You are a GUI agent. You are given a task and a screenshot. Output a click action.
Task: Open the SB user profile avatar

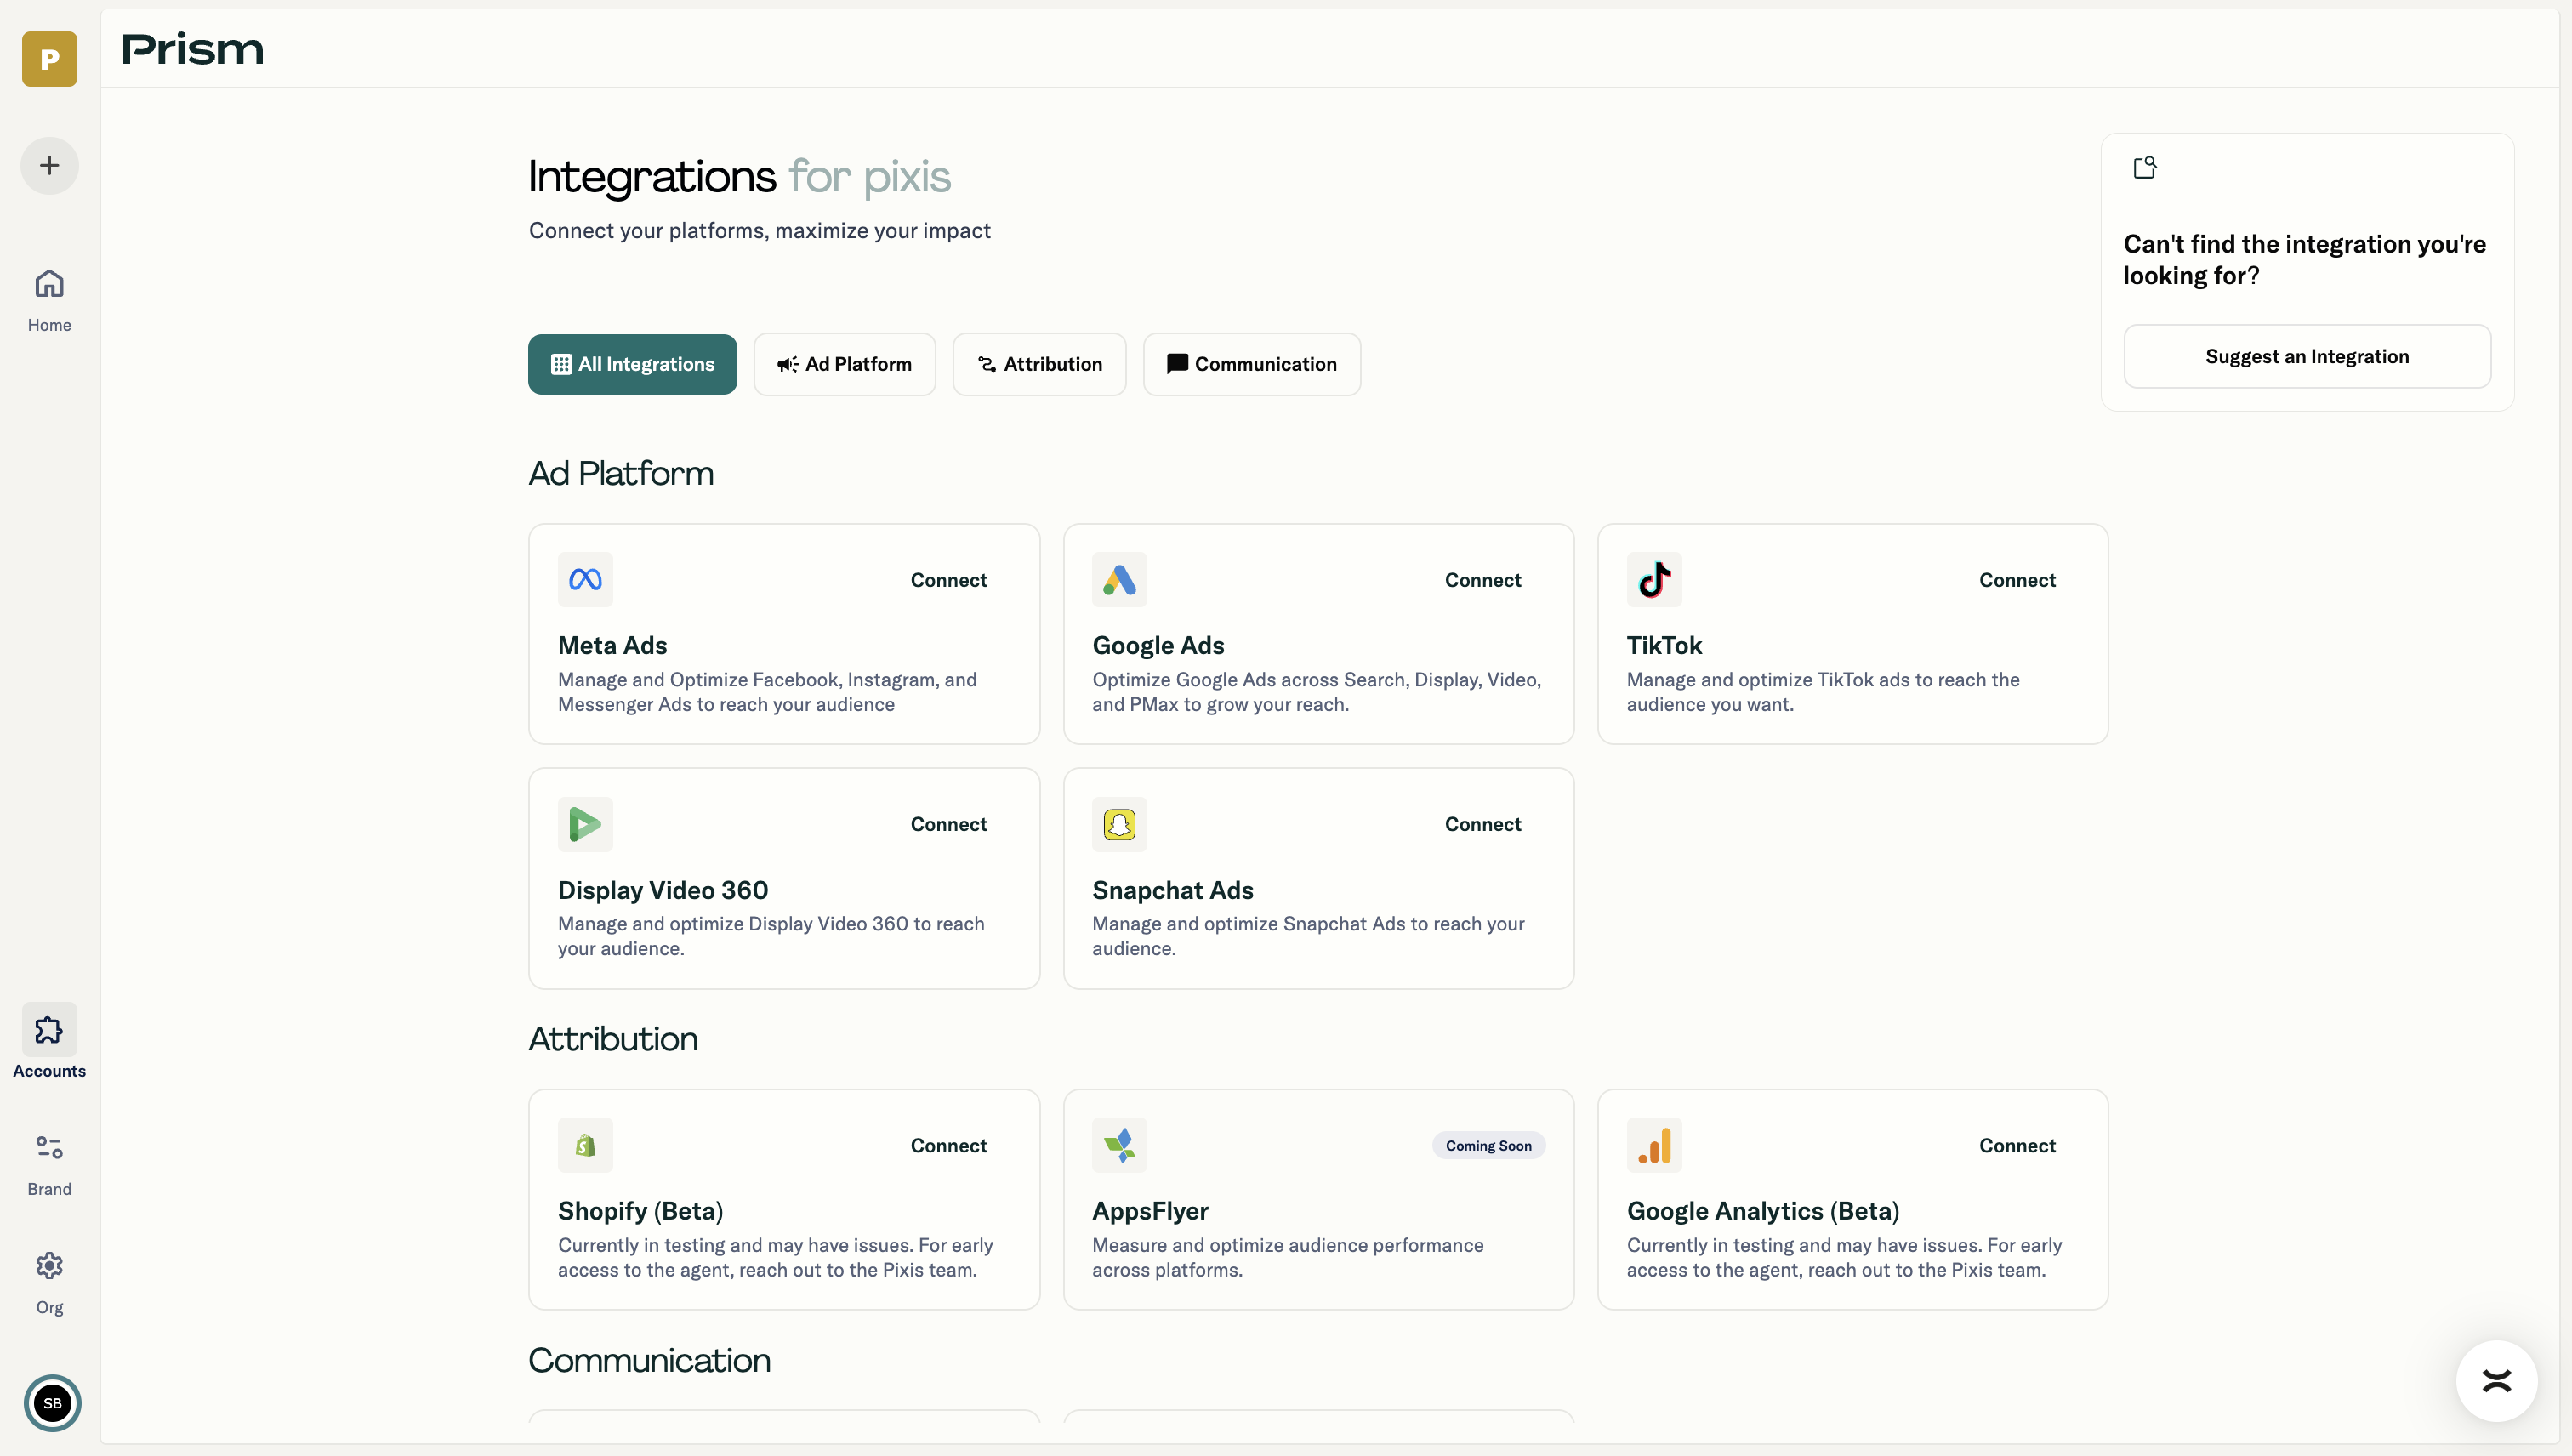(x=52, y=1403)
